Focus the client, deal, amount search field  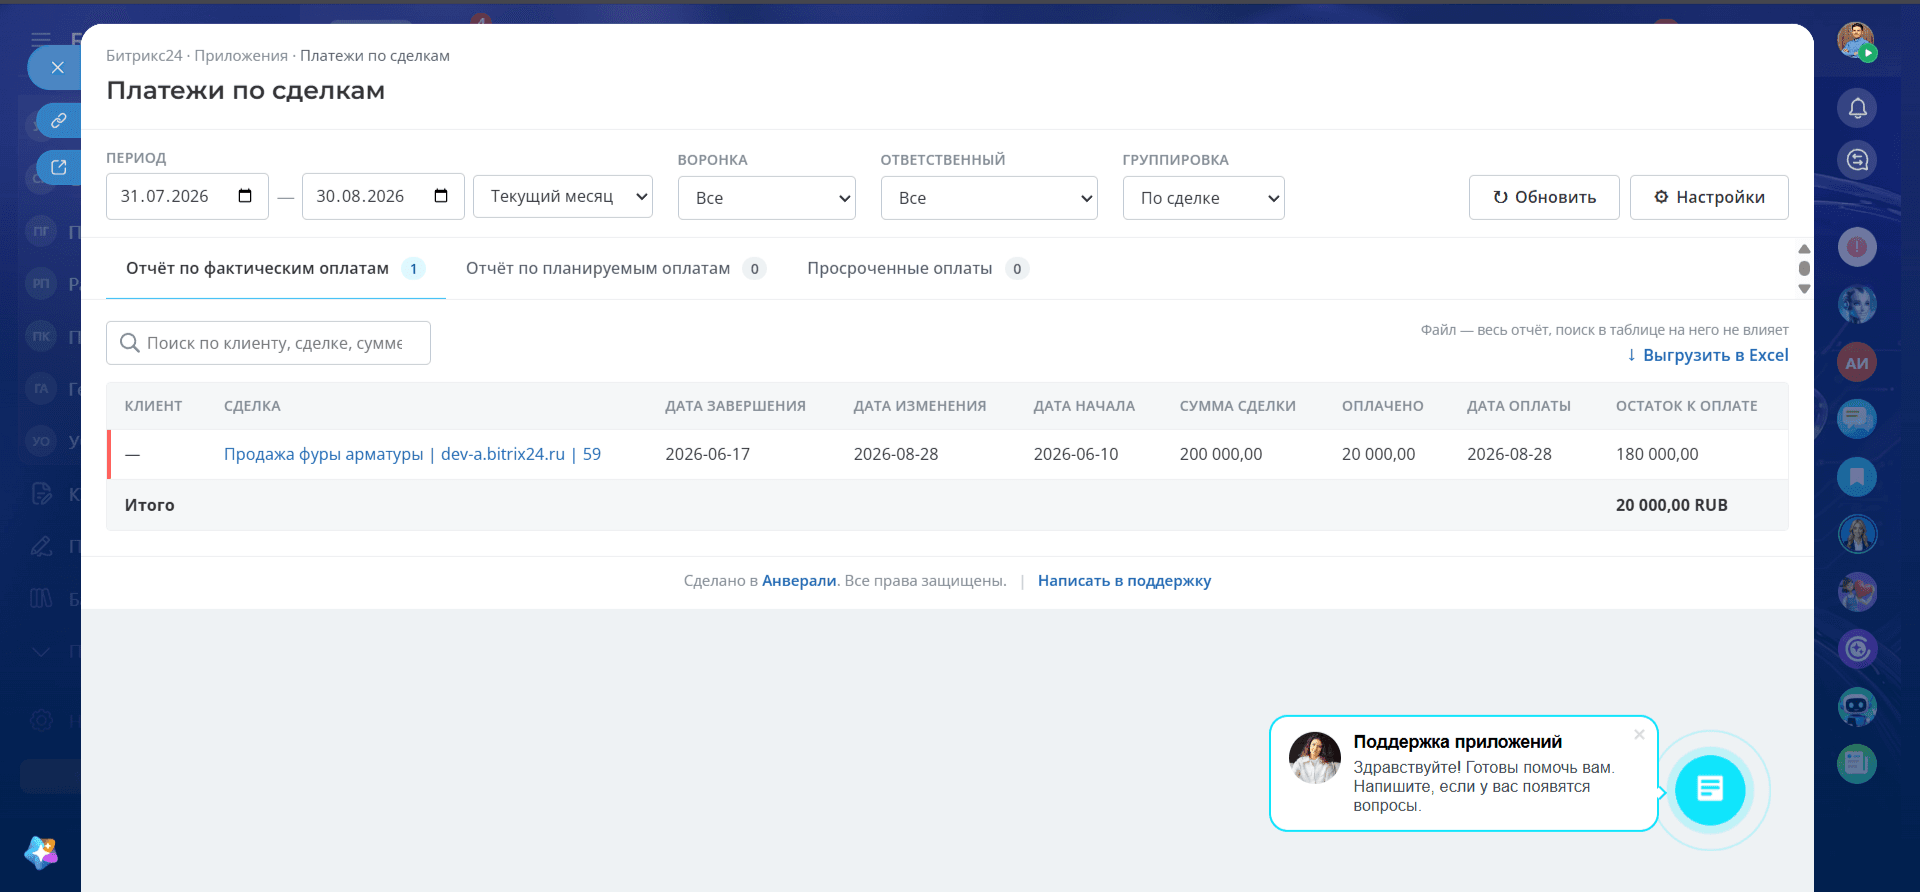tap(268, 343)
